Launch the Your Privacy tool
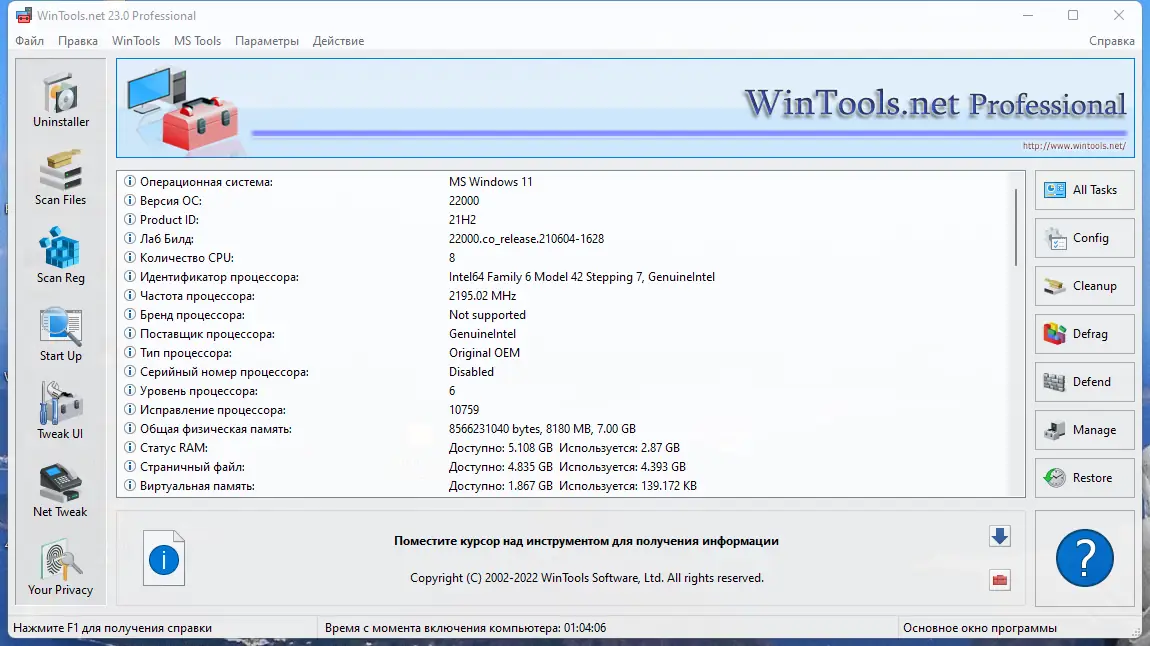Viewport: 1150px width, 646px height. (60, 566)
